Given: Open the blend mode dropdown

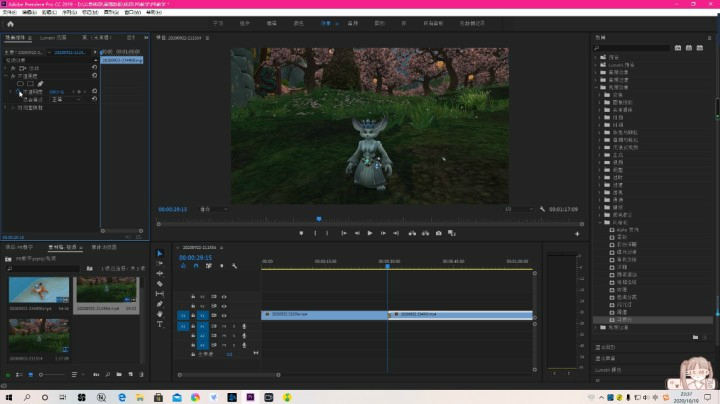Looking at the screenshot, I should pyautogui.click(x=66, y=99).
